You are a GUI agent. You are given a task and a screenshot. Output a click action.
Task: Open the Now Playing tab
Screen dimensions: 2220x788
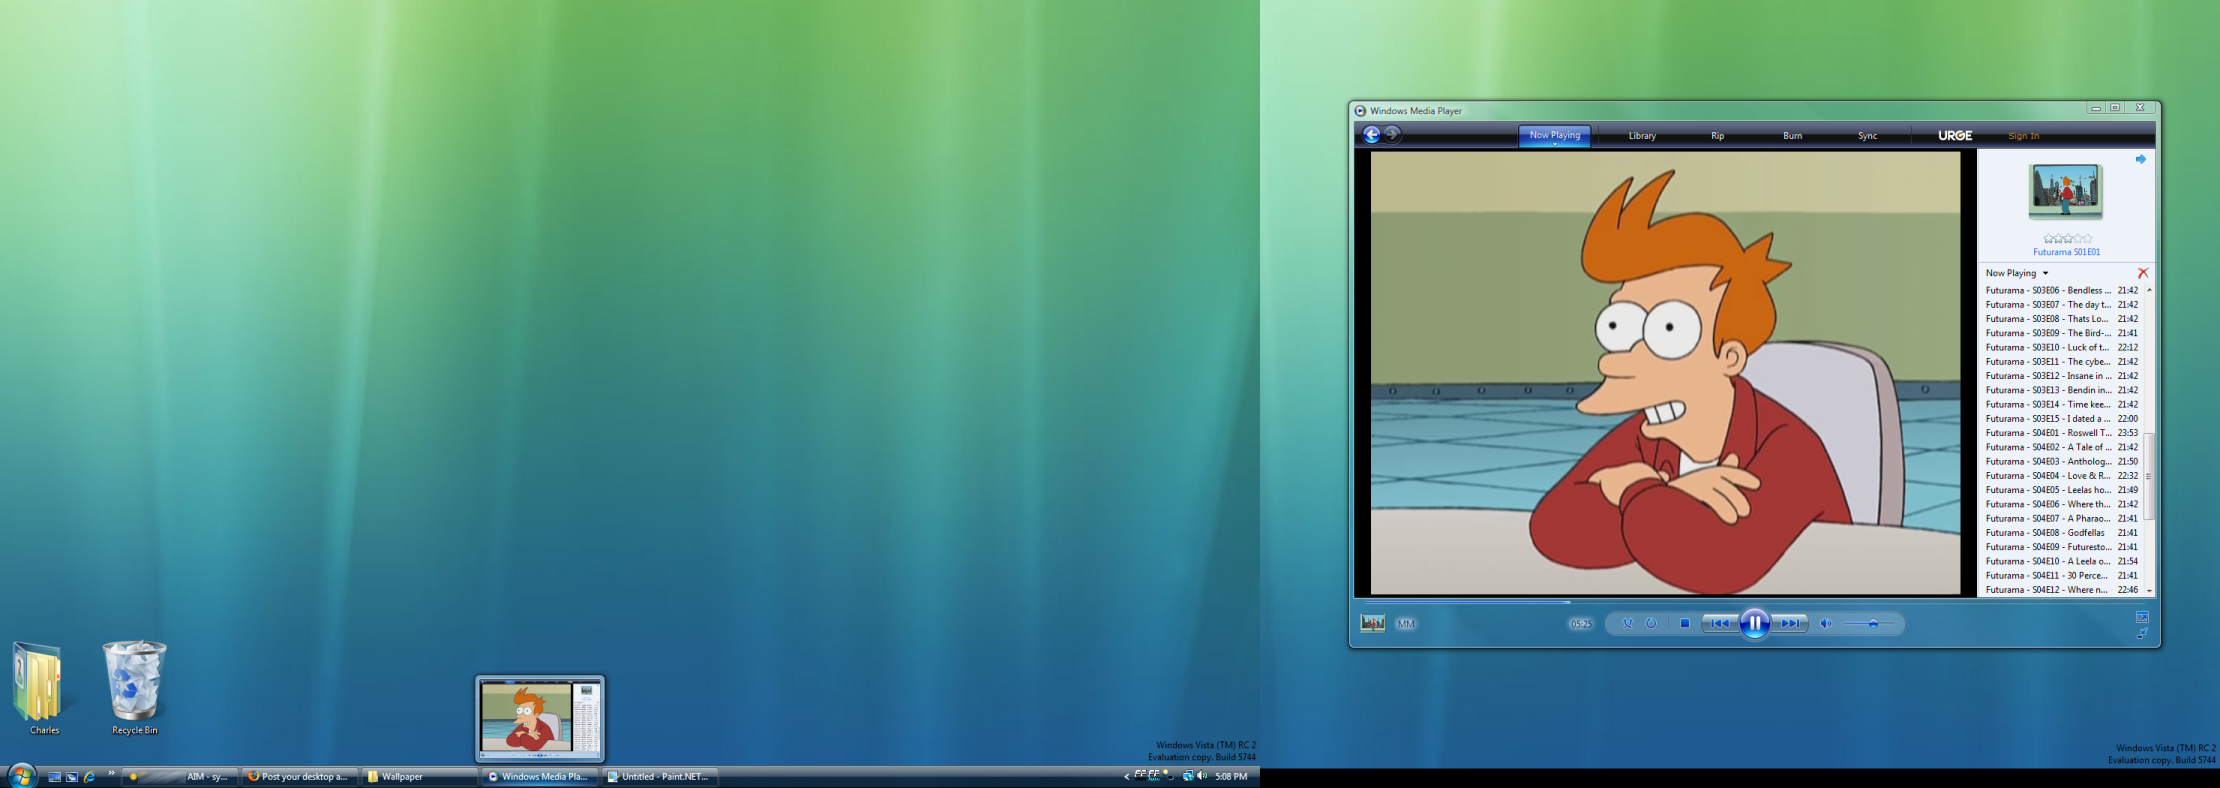pyautogui.click(x=1555, y=136)
